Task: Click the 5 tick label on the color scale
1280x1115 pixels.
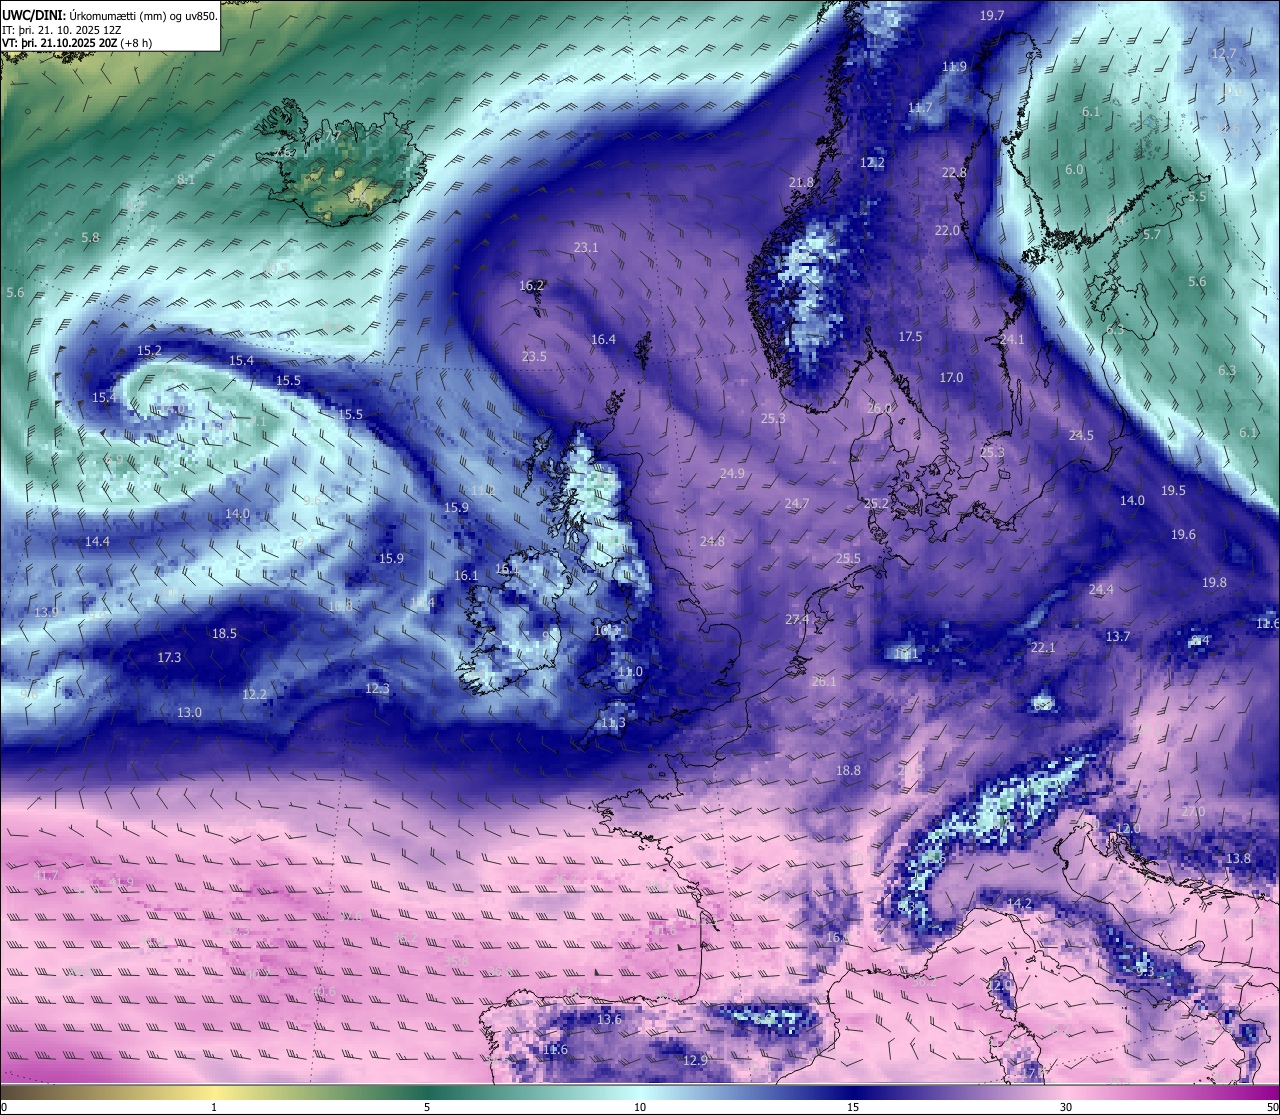Action: [427, 1107]
